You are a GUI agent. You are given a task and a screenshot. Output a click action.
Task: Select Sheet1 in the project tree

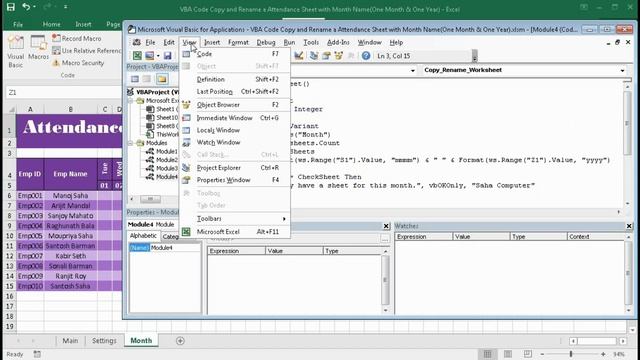[x=162, y=109]
